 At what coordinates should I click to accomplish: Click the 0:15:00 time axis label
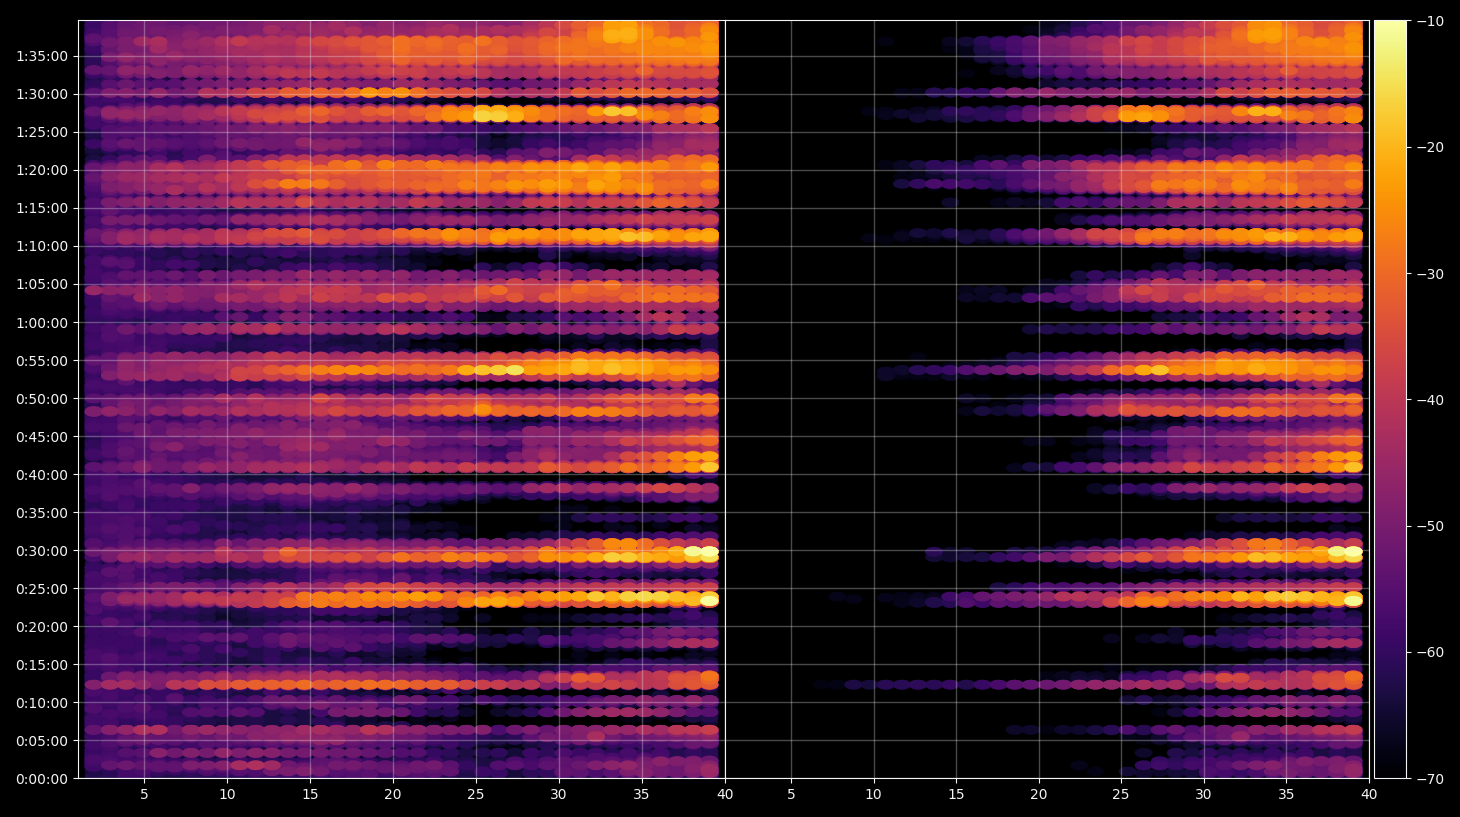pos(42,665)
